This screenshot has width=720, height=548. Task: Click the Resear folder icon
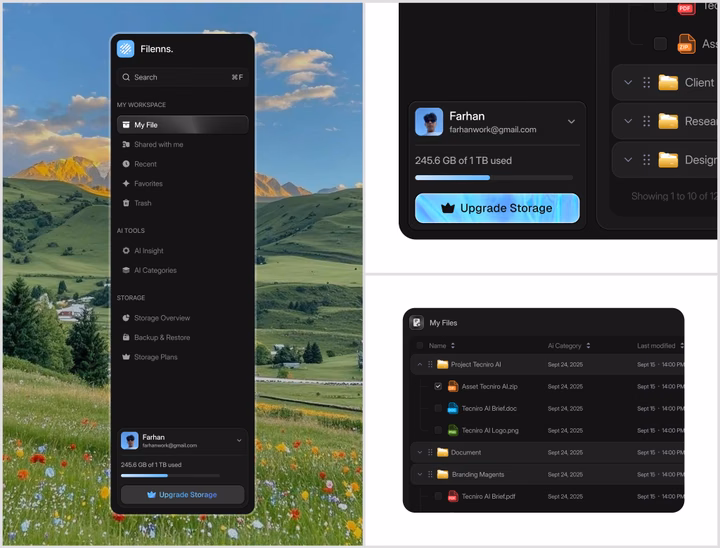(668, 121)
